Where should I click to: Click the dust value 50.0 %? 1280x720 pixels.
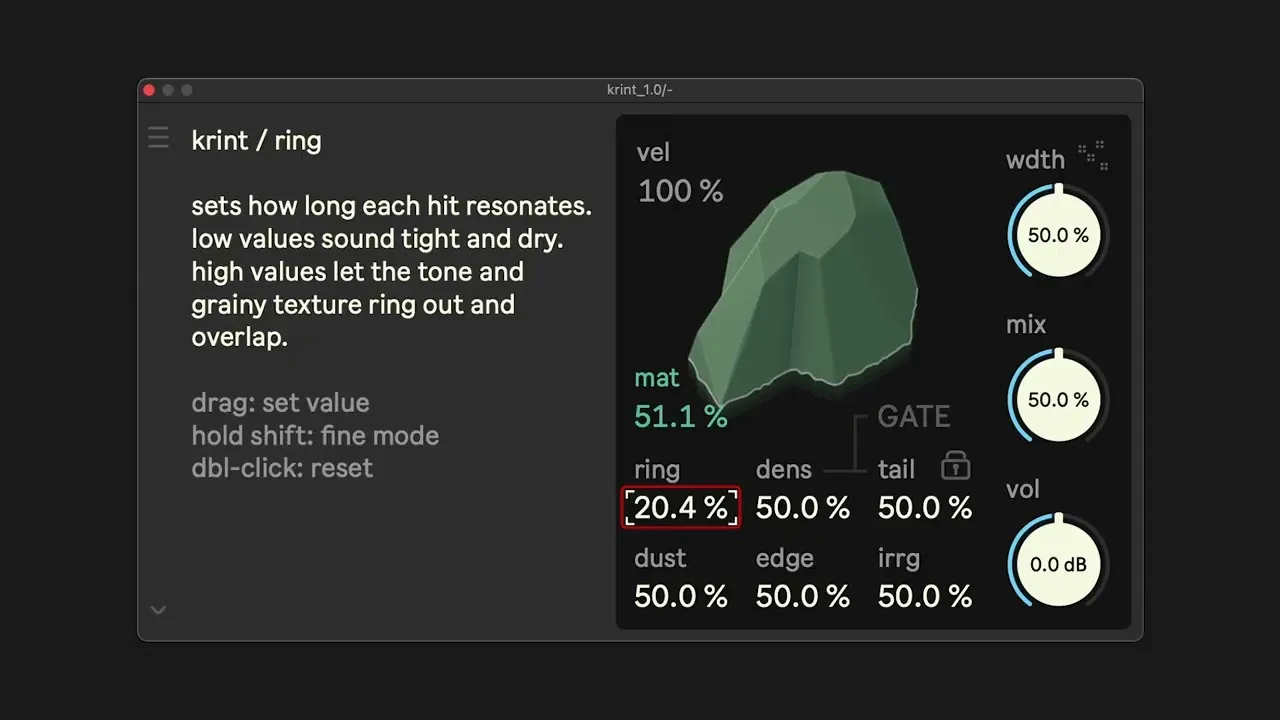coord(681,597)
